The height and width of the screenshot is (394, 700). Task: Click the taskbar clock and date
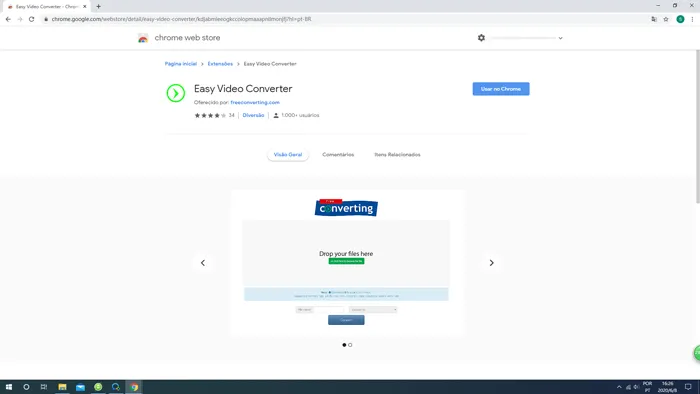pos(667,387)
